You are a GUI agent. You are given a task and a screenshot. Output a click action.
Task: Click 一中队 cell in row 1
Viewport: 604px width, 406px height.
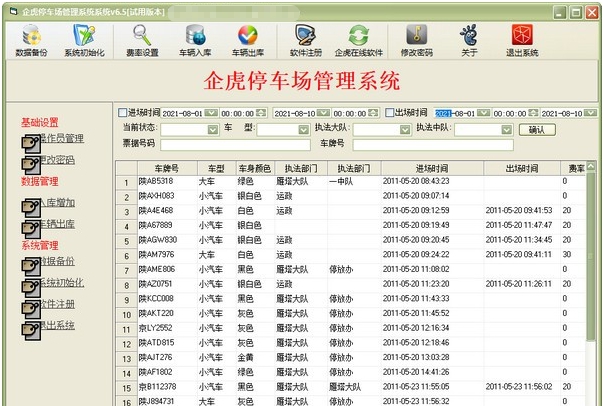354,181
